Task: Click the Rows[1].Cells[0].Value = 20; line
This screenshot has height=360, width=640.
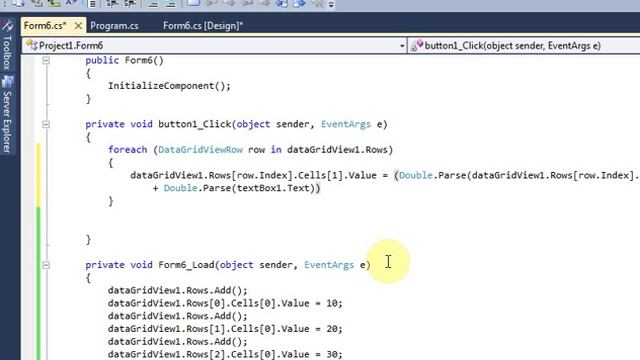Action: [x=225, y=329]
